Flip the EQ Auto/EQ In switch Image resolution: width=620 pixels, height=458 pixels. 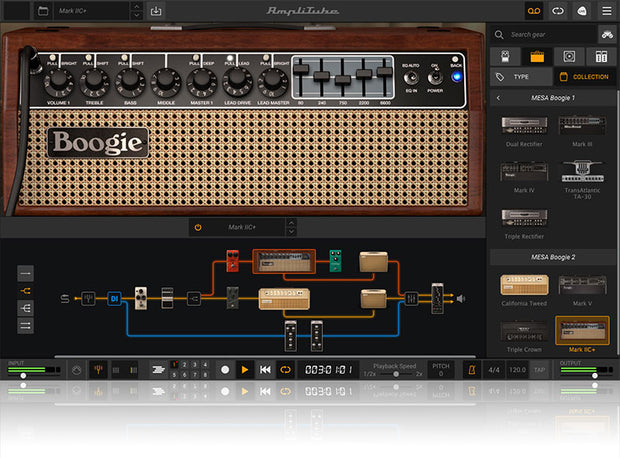411,78
